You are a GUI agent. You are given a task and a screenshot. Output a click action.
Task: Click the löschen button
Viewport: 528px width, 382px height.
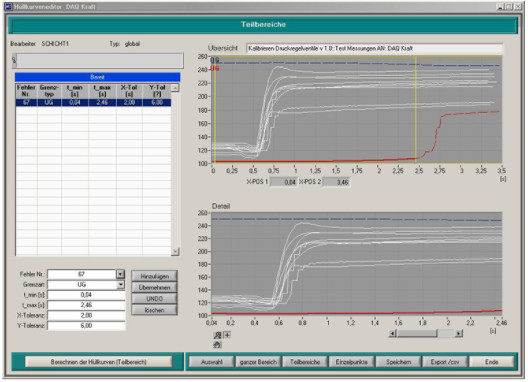154,310
